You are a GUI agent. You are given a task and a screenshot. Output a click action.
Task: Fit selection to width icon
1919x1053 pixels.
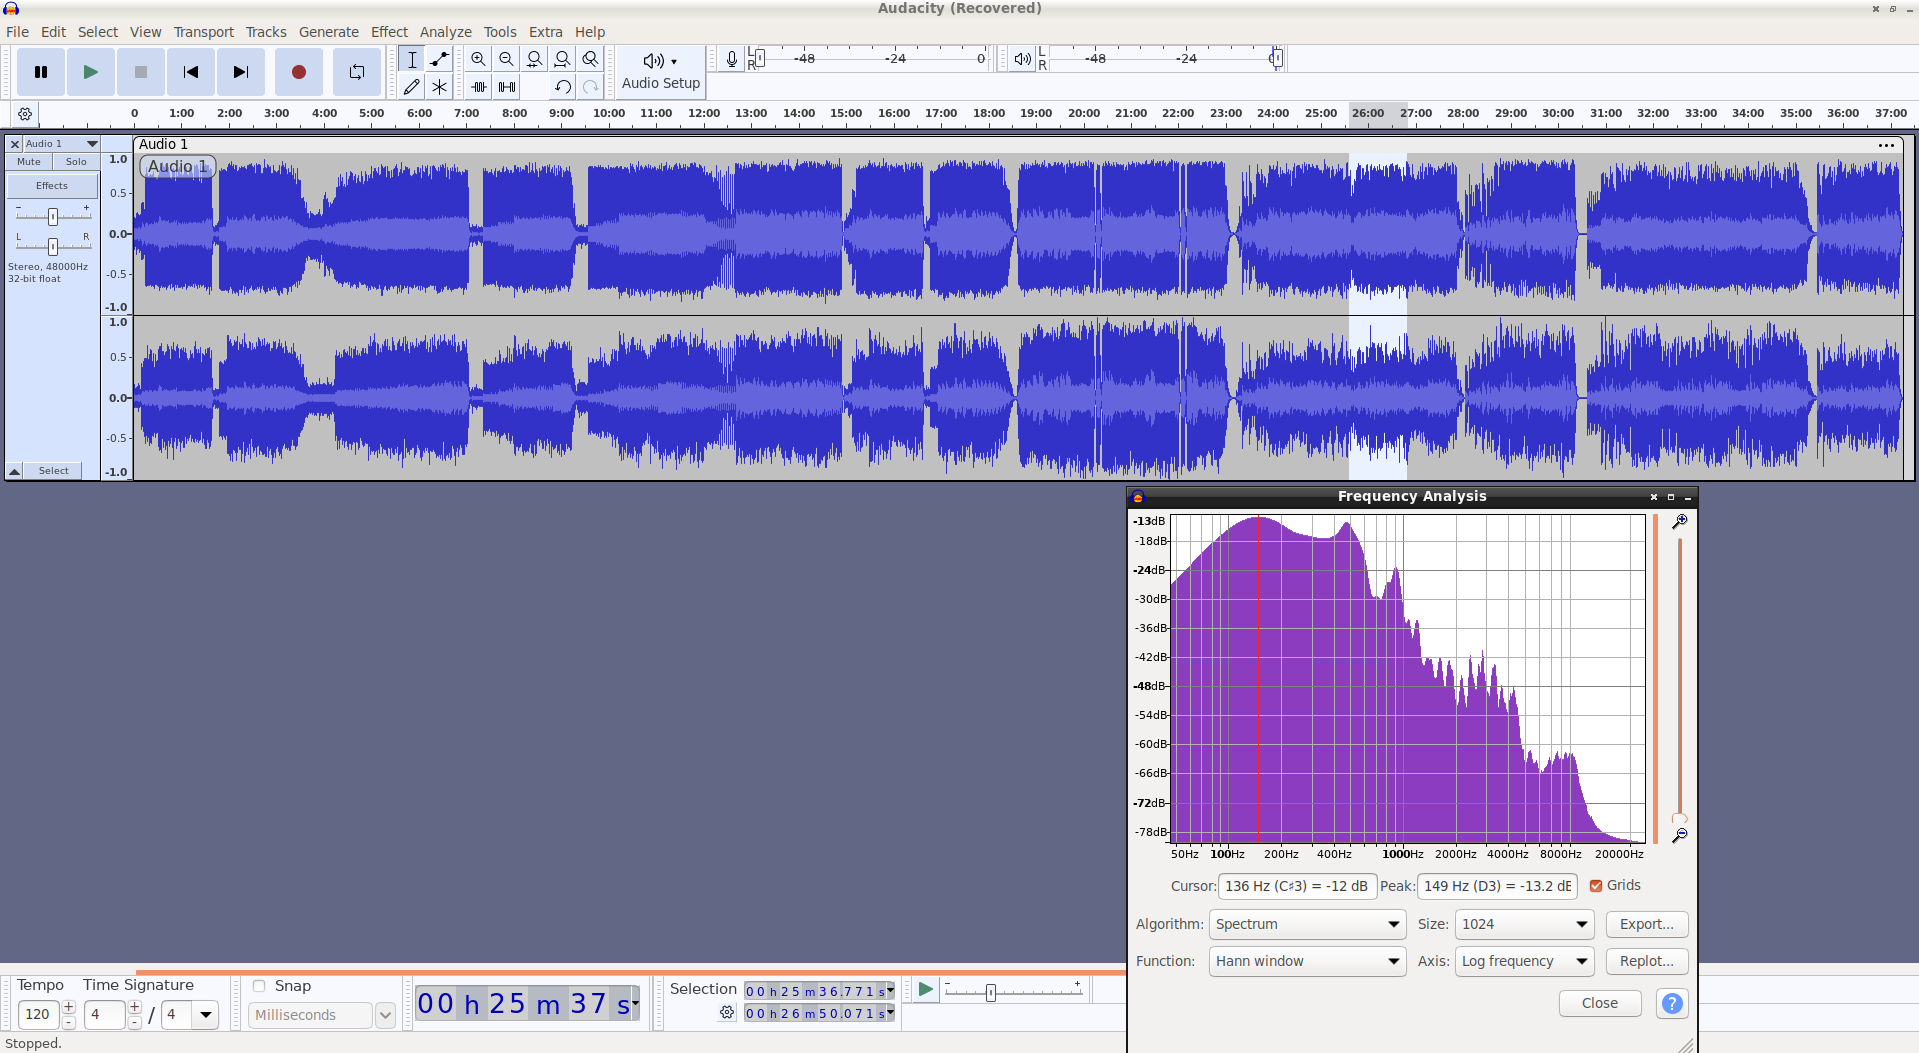[x=535, y=59]
